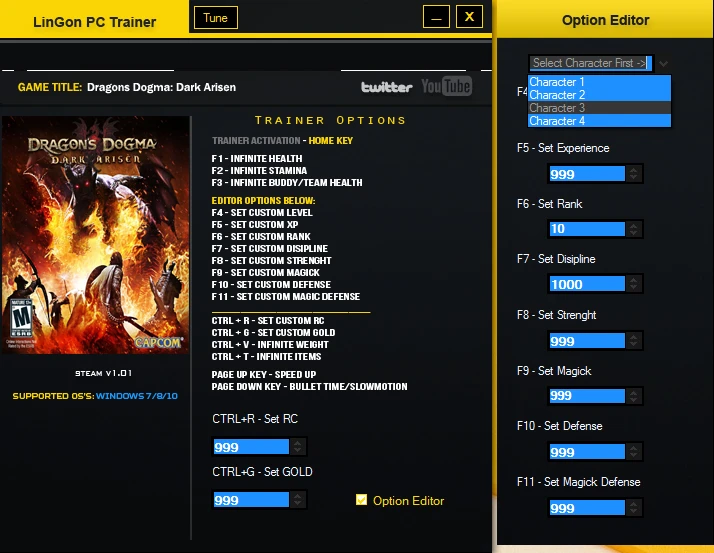Click the CTRL+R Set RC value field
The width and height of the screenshot is (714, 553).
[251, 447]
